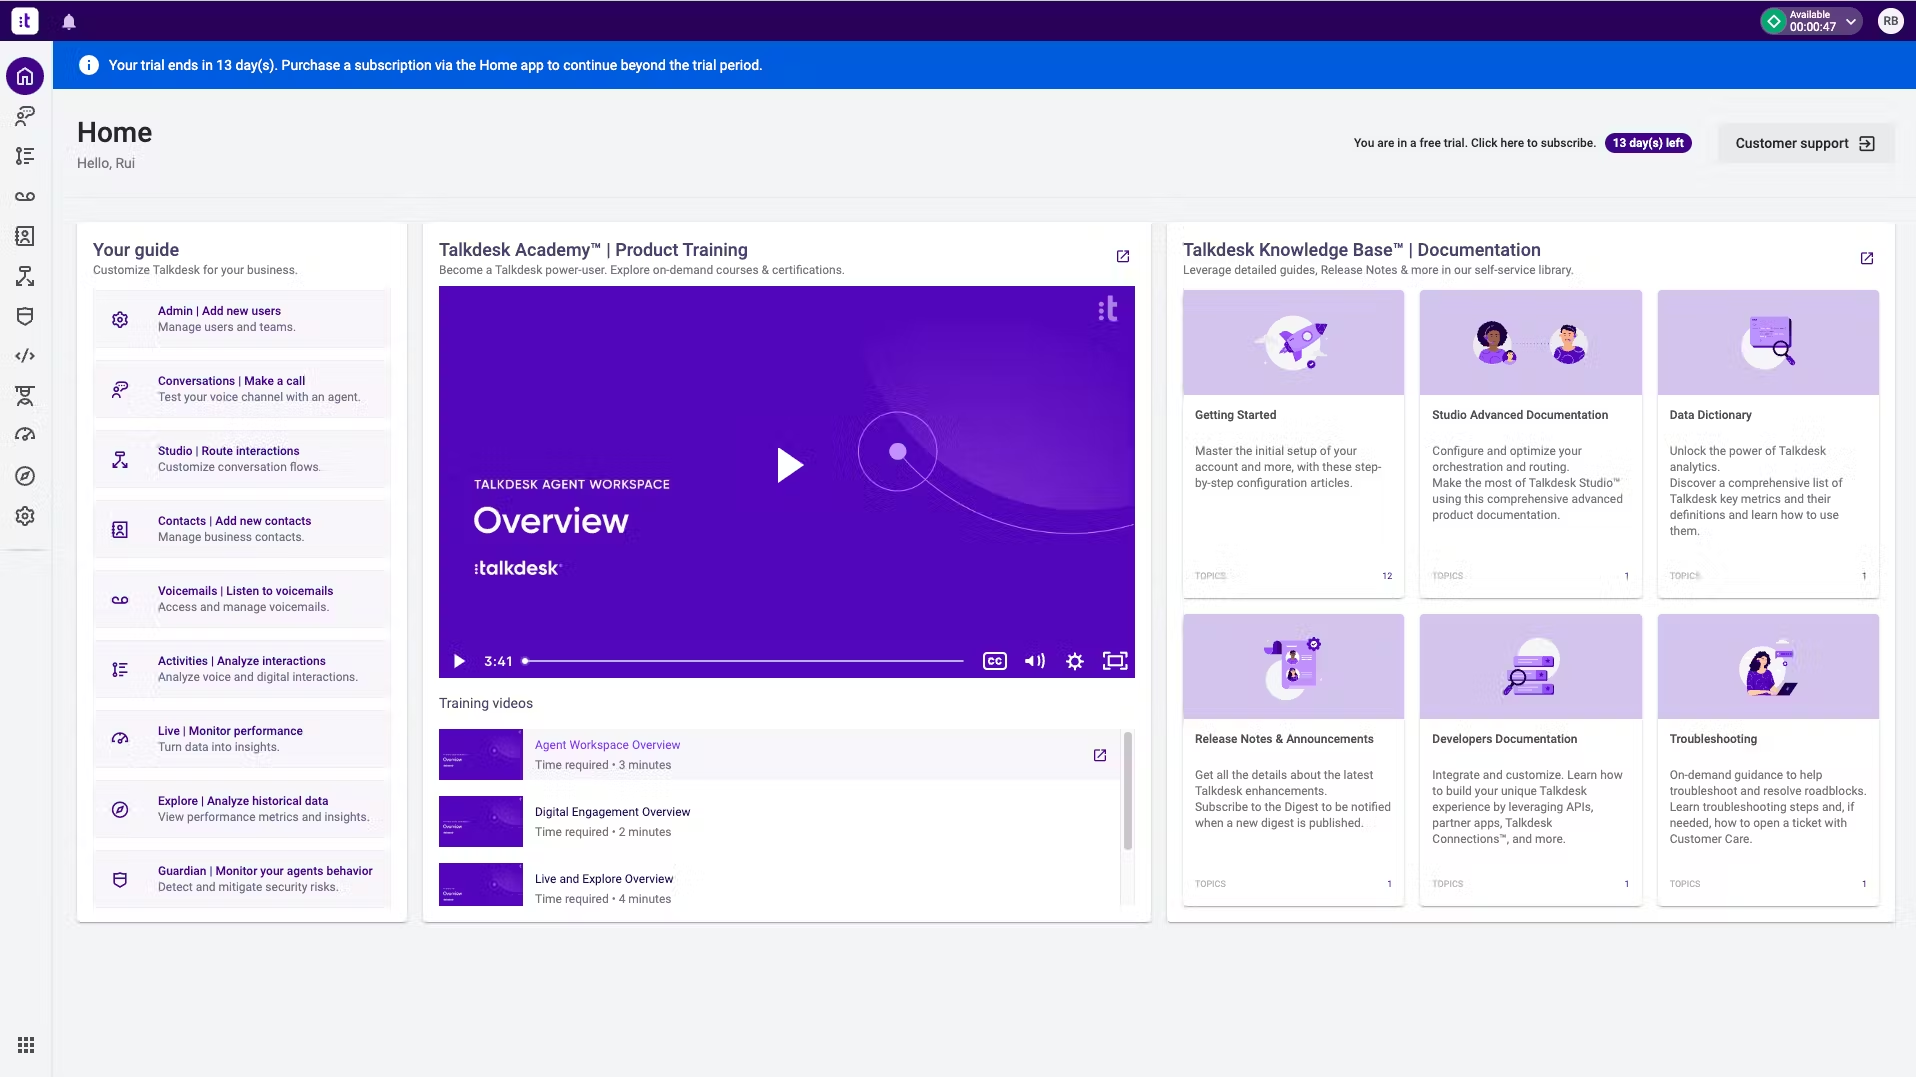Click the gear icon beside Admin guide

point(120,319)
